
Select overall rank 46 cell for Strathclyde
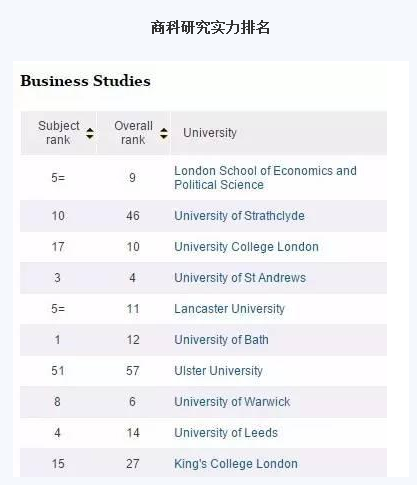pos(133,216)
